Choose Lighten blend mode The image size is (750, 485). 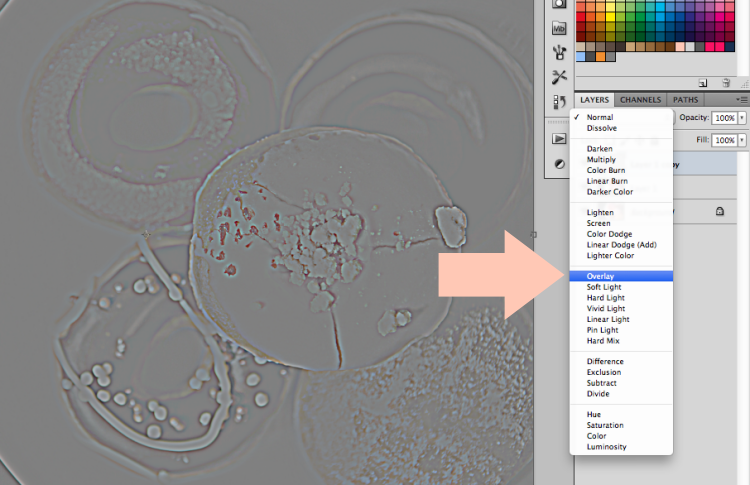click(621, 212)
